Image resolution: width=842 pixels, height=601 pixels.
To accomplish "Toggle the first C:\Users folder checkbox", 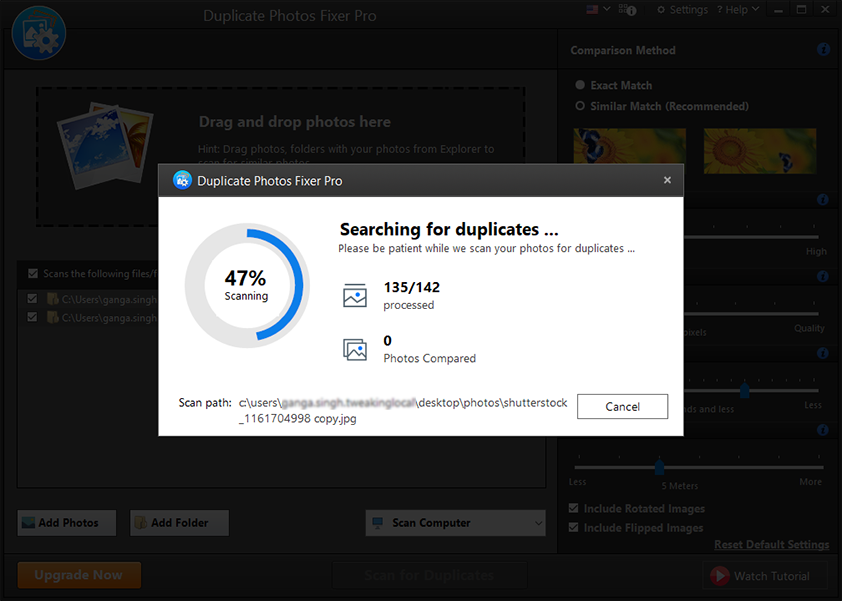I will (x=32, y=299).
